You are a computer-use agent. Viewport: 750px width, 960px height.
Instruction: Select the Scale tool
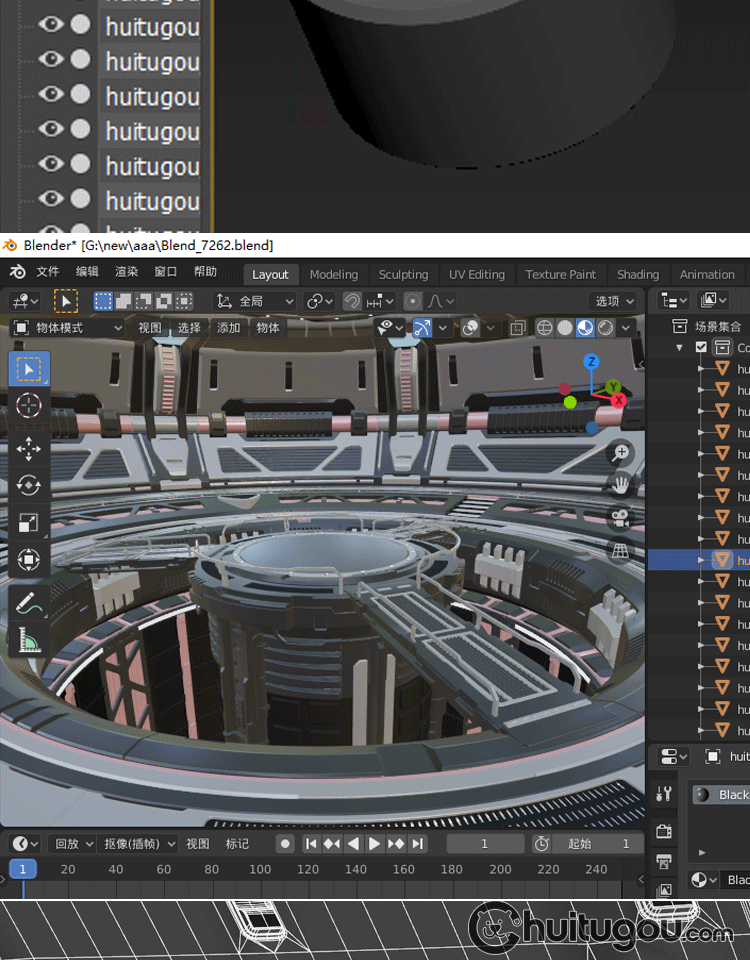click(x=29, y=522)
